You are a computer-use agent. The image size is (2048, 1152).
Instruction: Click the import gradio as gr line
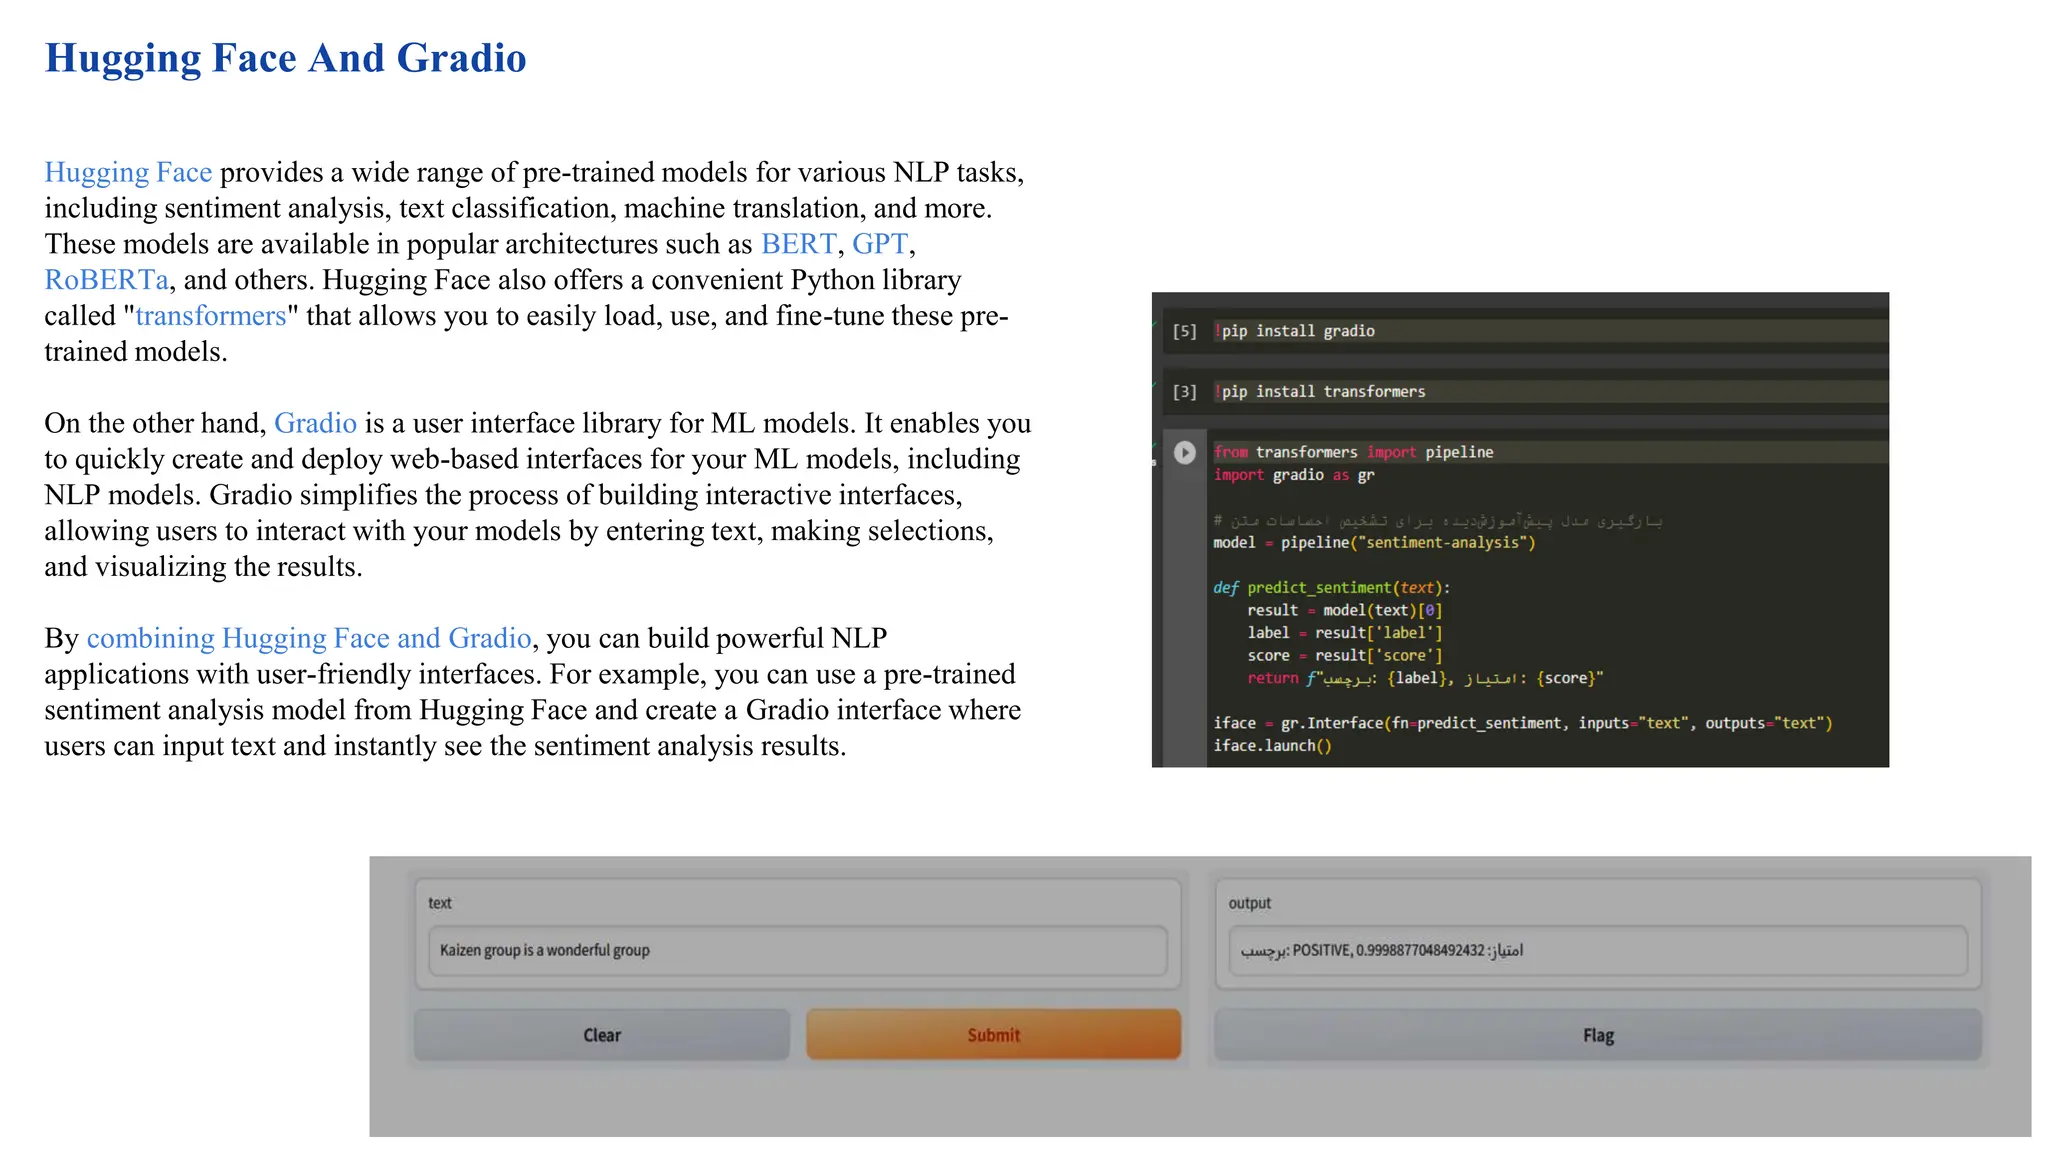click(x=1294, y=475)
